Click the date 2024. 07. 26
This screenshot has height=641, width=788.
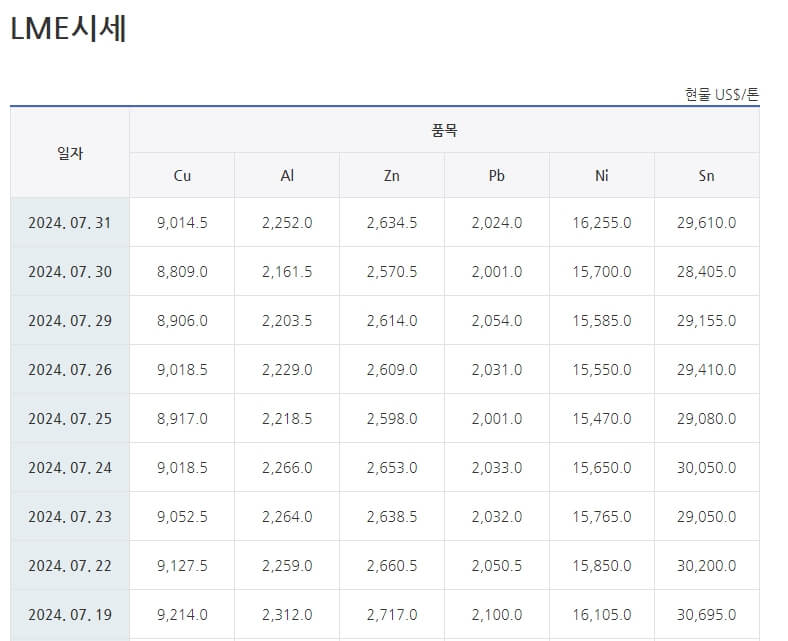(x=70, y=370)
